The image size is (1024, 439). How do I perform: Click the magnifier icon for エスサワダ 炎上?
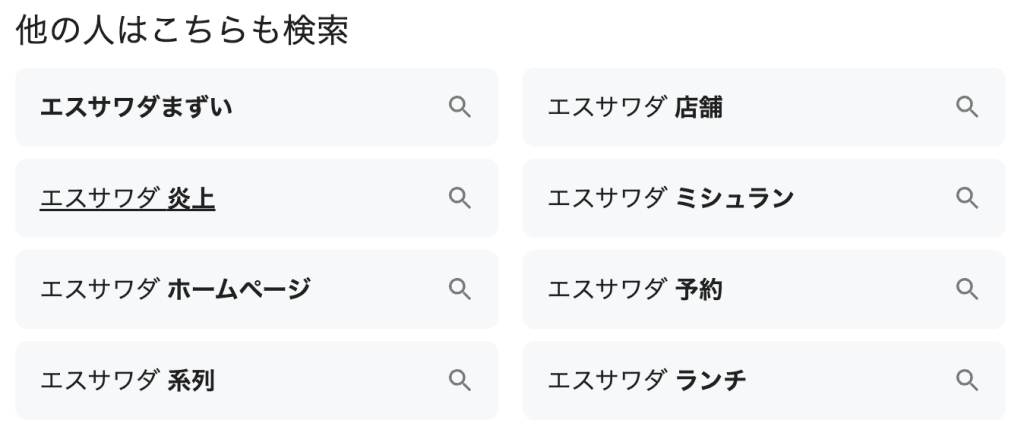[459, 198]
